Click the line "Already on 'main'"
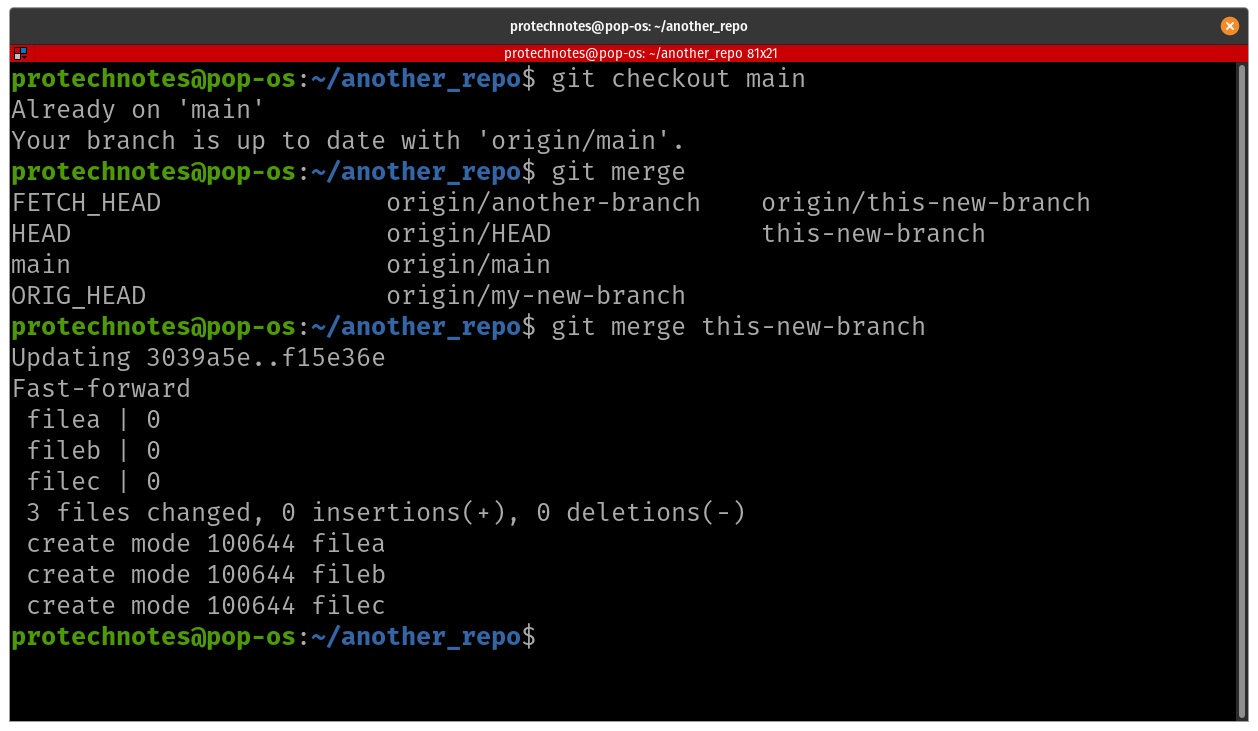Image resolution: width=1258 pixels, height=731 pixels. pos(138,110)
